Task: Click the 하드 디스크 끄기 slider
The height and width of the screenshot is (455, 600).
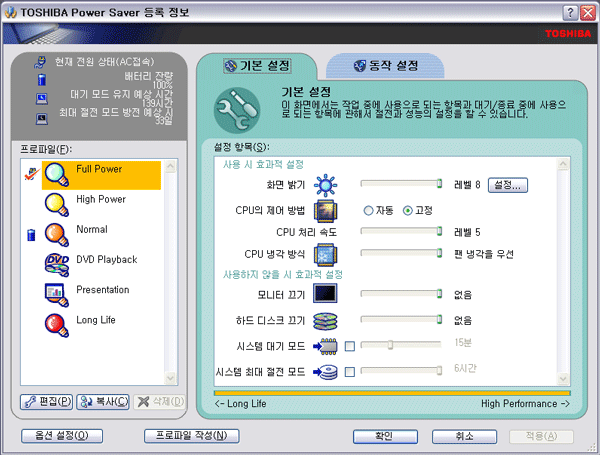Action: point(401,319)
